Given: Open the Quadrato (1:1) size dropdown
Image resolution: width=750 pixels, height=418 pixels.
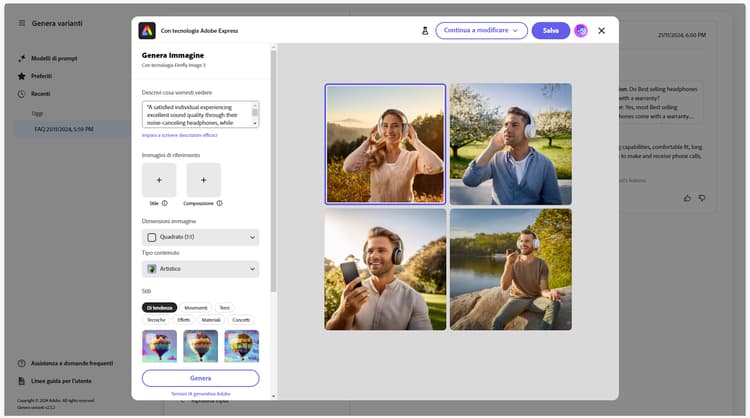Looking at the screenshot, I should point(200,237).
